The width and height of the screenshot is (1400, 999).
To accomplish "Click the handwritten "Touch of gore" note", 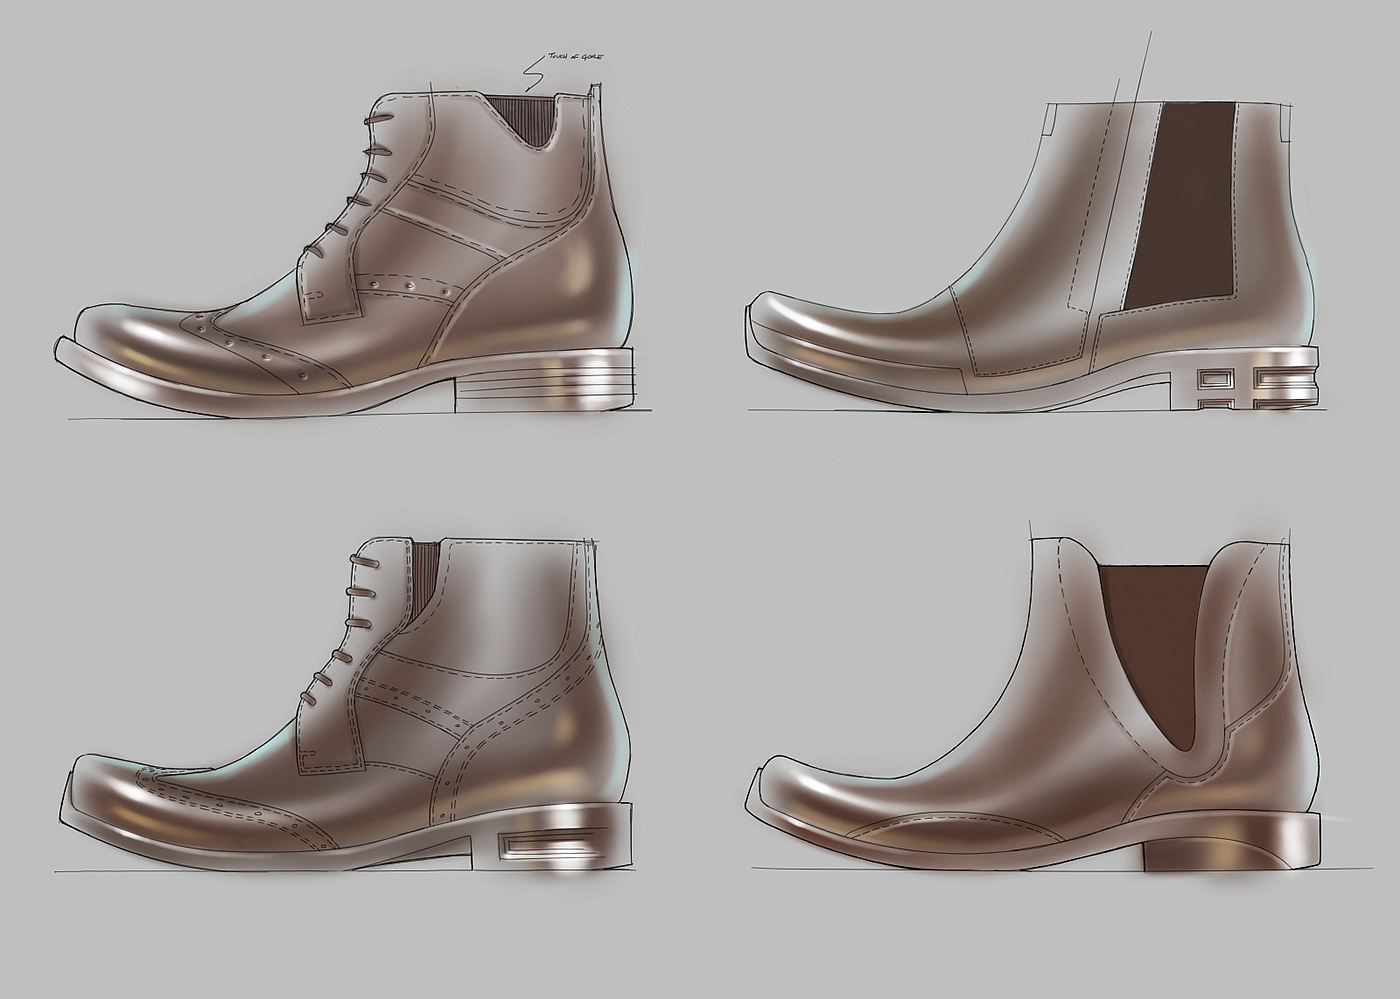I will point(574,59).
